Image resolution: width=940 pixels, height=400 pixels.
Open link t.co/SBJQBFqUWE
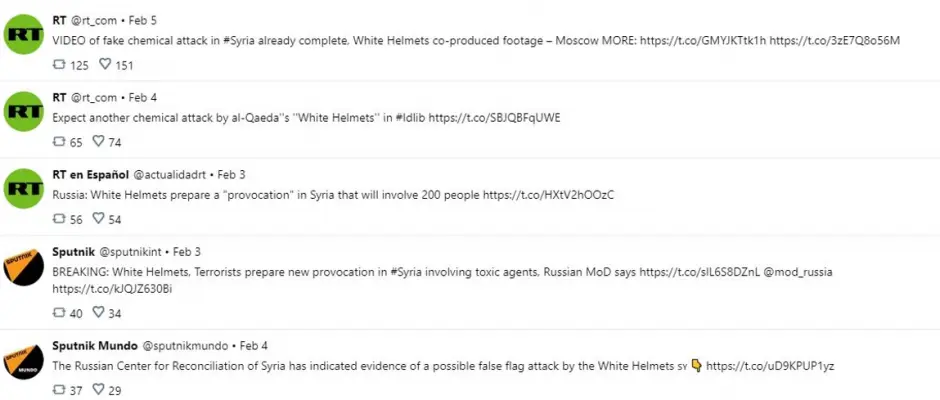tap(494, 118)
